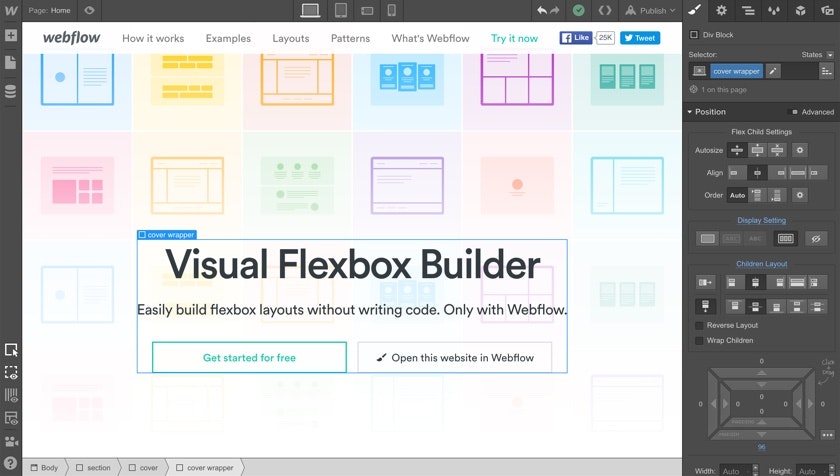Check the green saved status icon
The image size is (840, 476).
(x=579, y=10)
